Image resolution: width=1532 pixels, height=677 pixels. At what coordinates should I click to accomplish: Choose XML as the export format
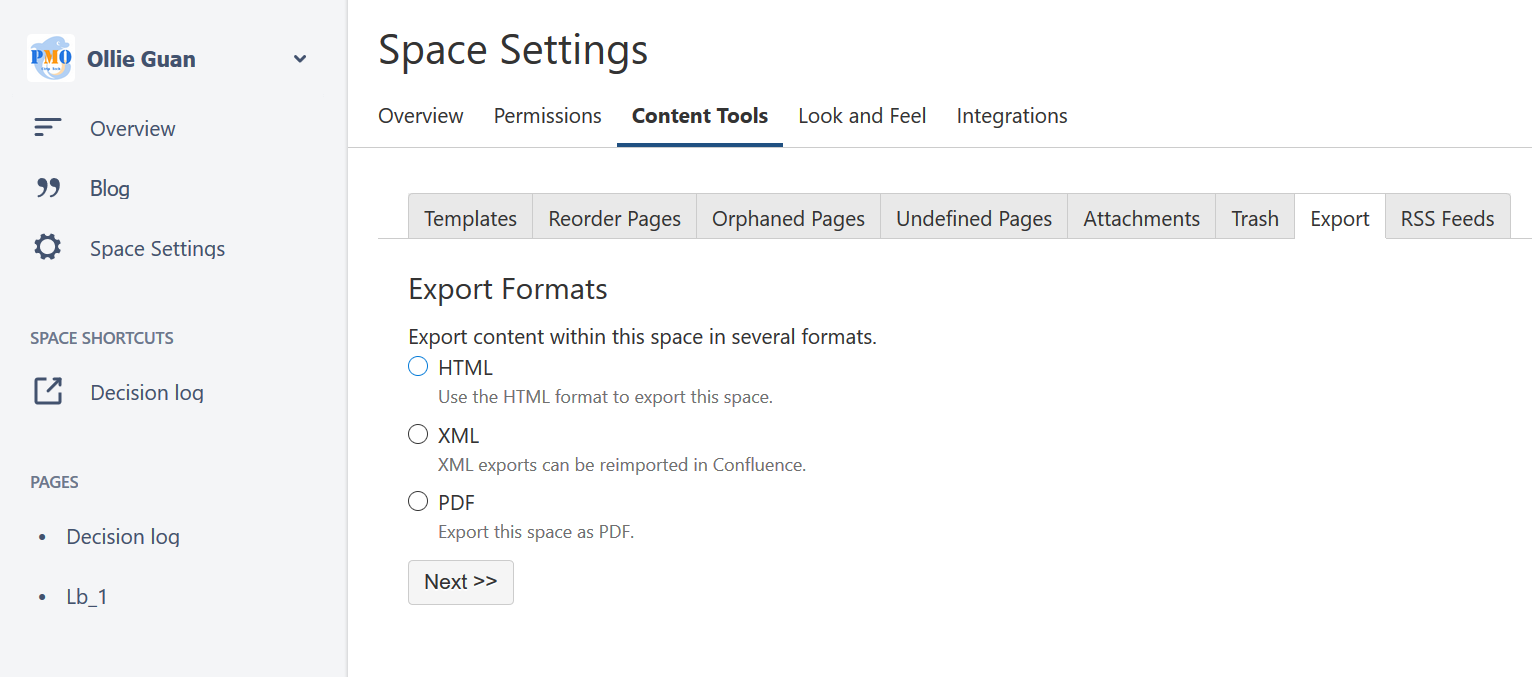[417, 433]
